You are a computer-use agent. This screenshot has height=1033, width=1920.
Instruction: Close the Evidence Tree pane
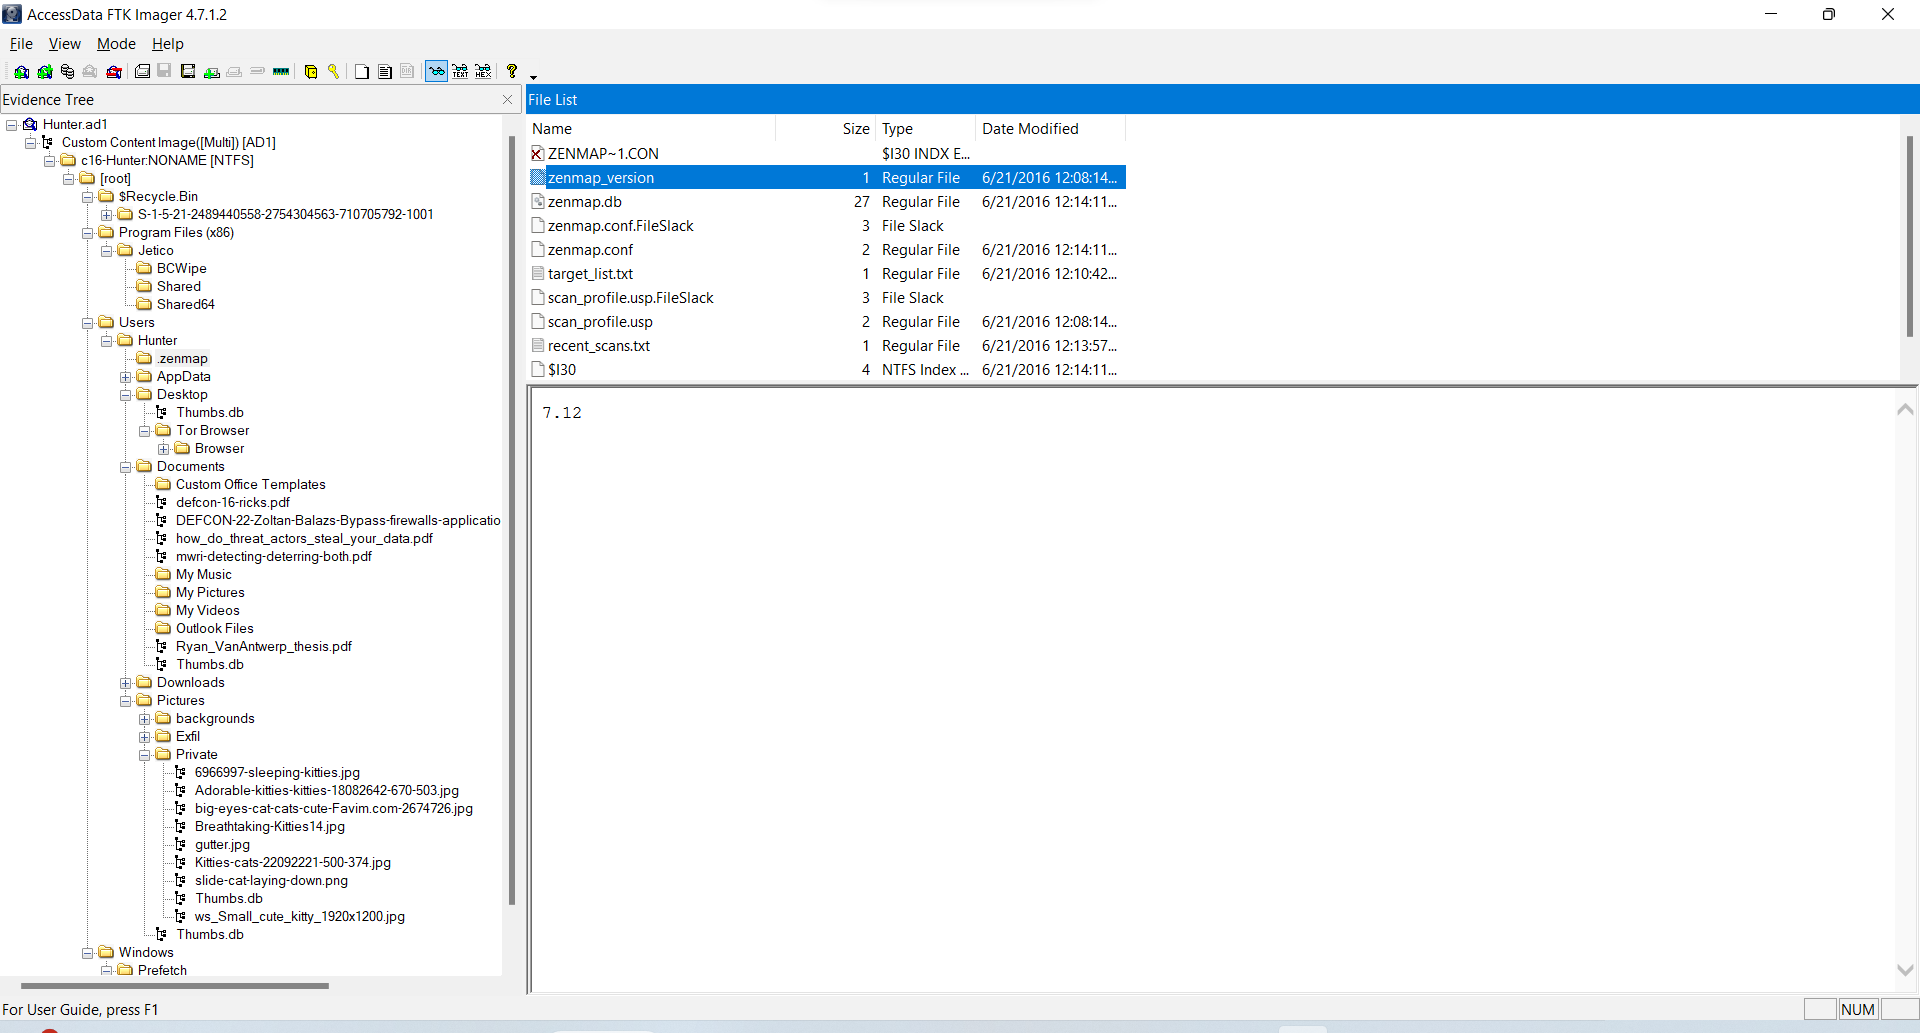(507, 99)
